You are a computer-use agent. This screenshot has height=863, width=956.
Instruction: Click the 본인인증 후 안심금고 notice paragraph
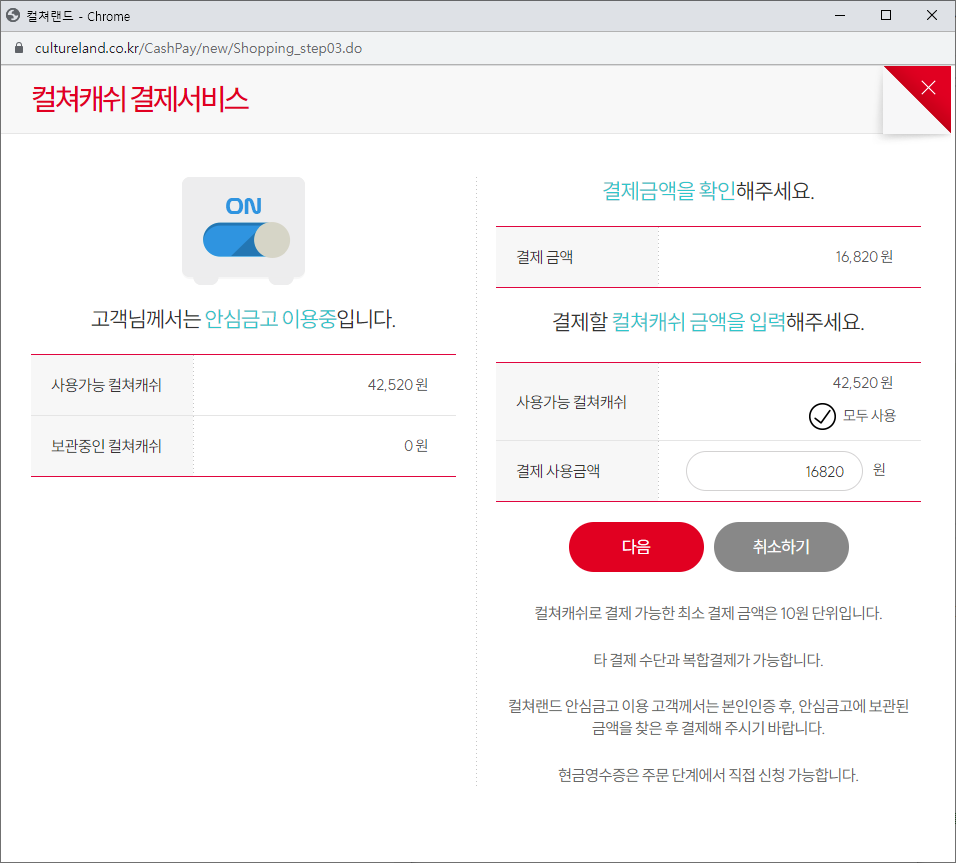pos(708,717)
